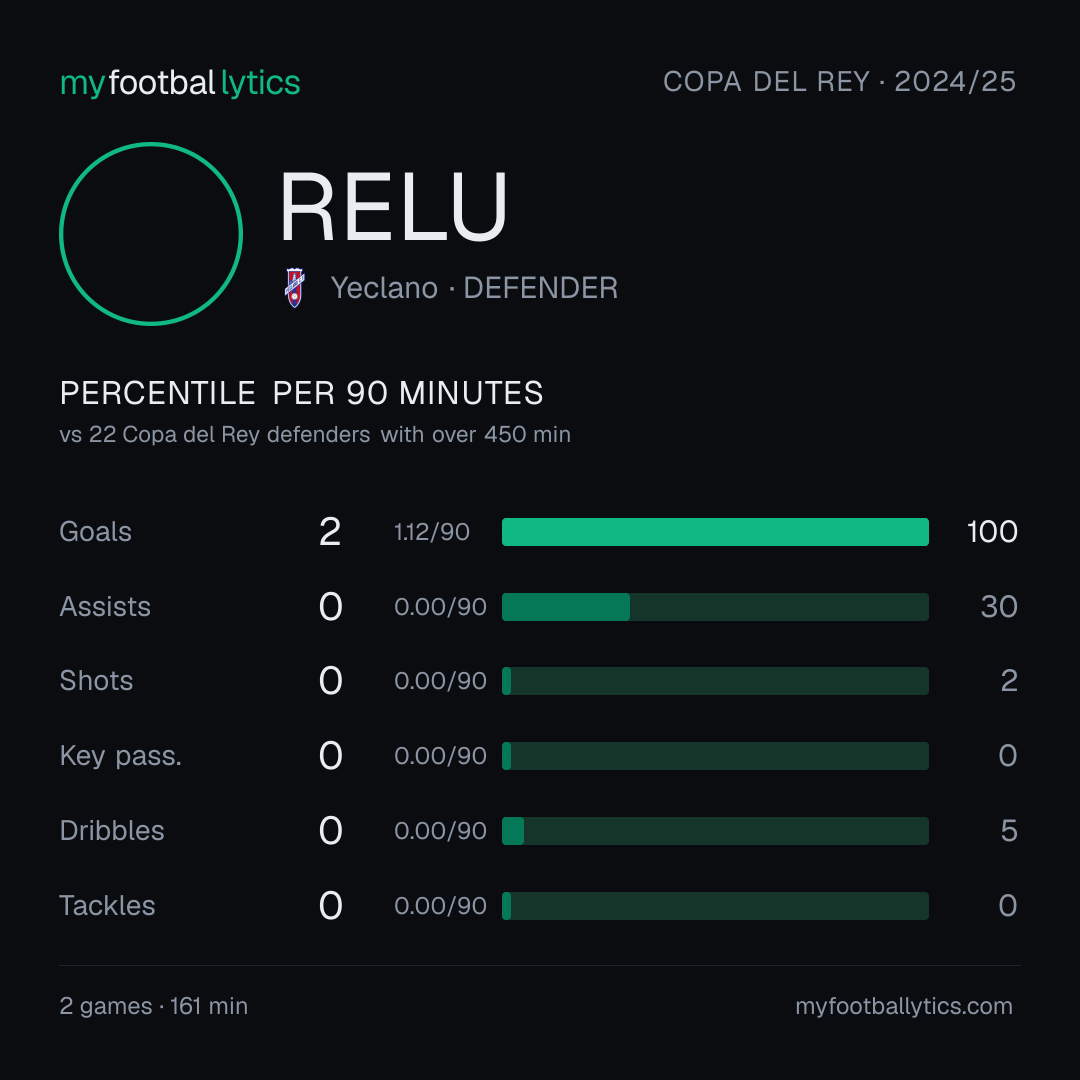Click the RELU player name heading
Screen dimensions: 1080x1080
point(394,207)
